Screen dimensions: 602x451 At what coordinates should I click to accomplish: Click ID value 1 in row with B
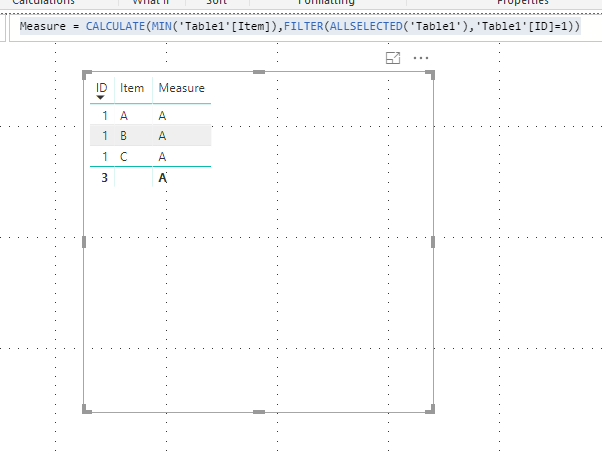click(104, 135)
